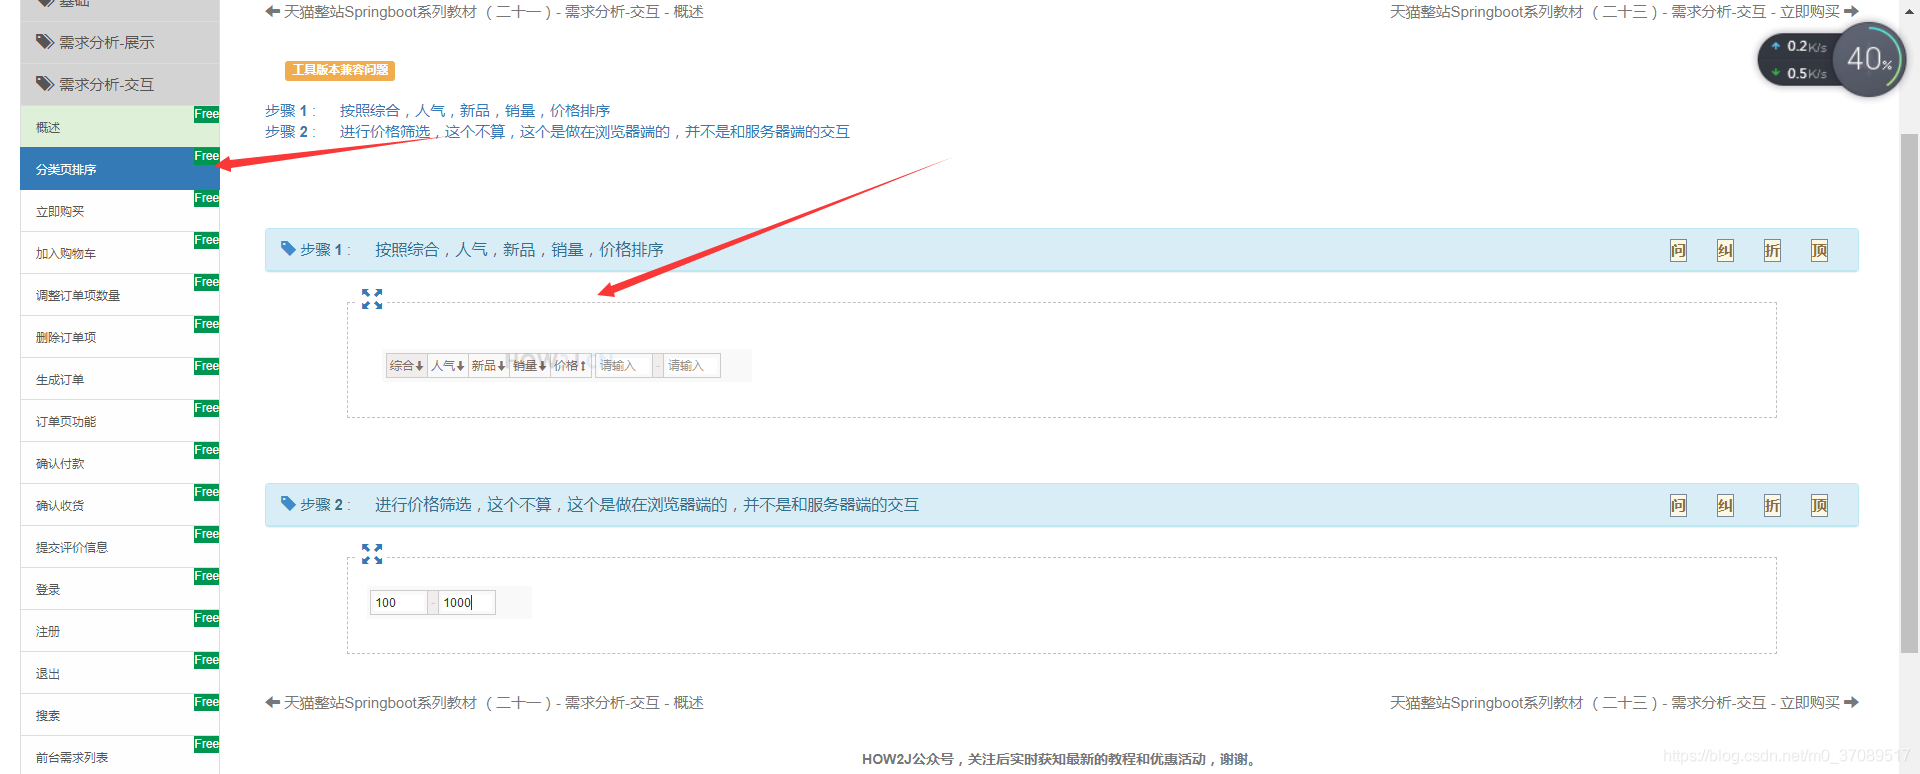Image resolution: width=1920 pixels, height=774 pixels.
Task: Select the 分类页排序 sidebar item
Action: coord(120,169)
